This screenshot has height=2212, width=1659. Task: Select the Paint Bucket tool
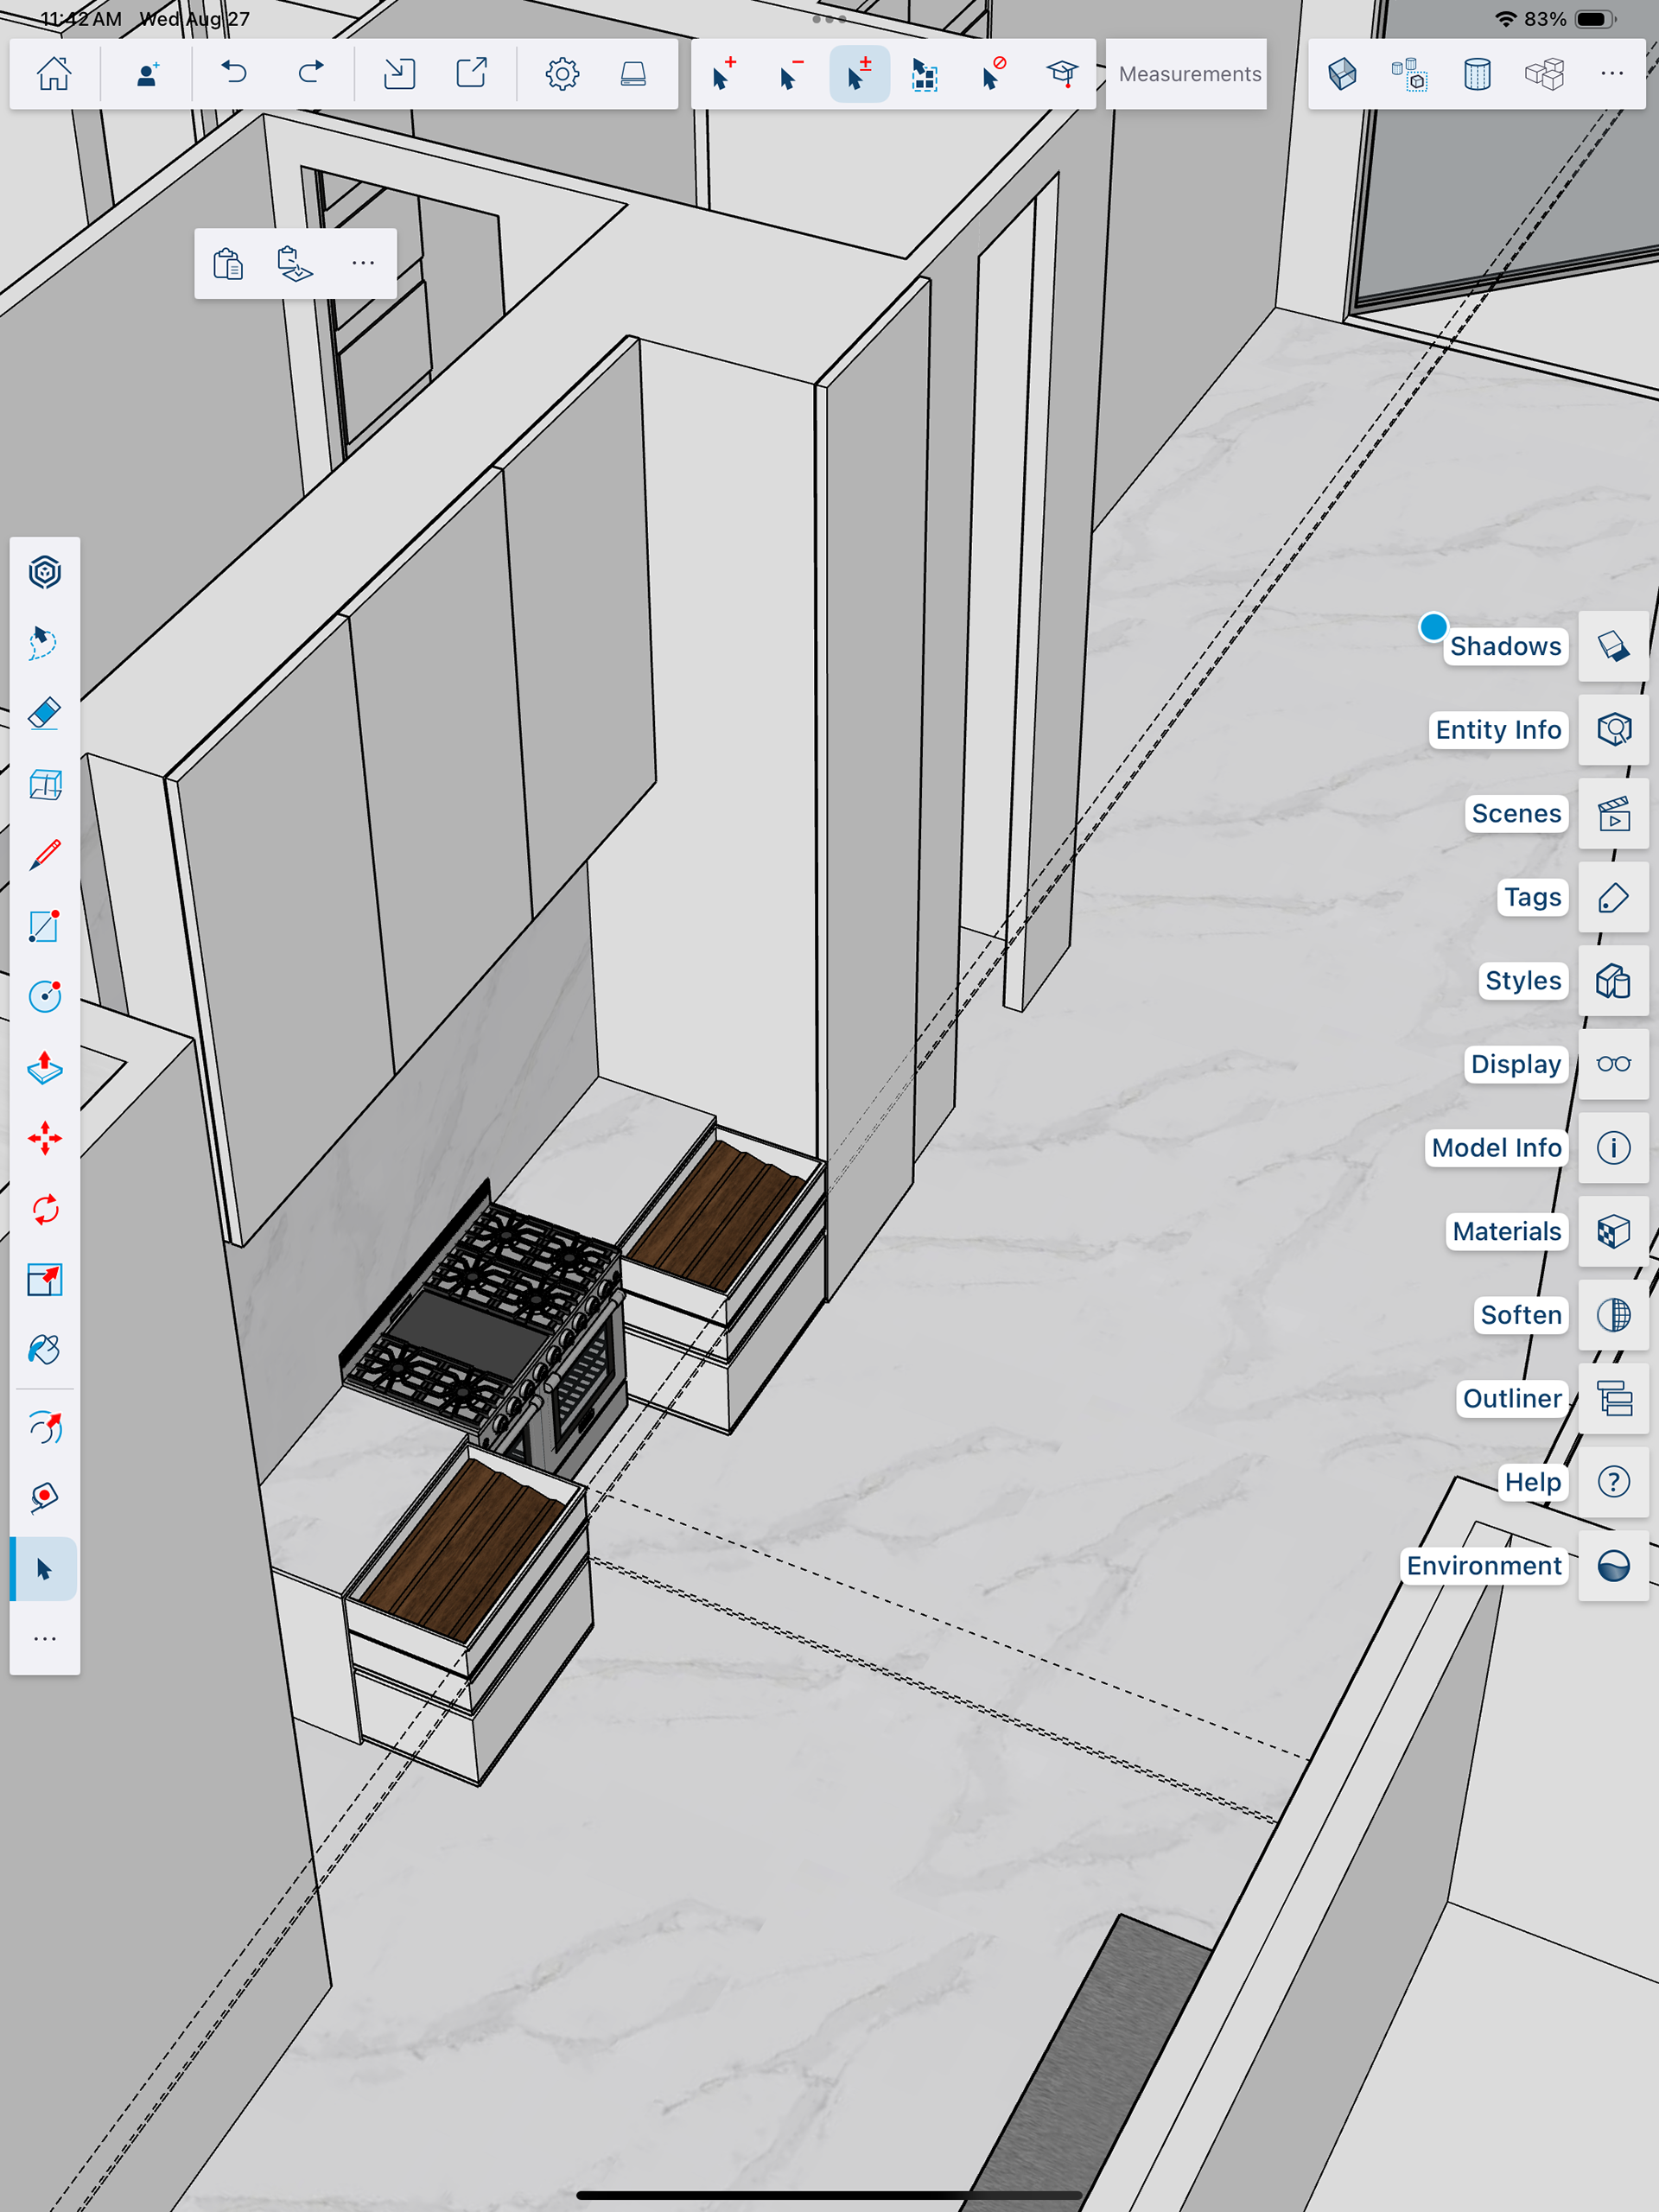45,1350
